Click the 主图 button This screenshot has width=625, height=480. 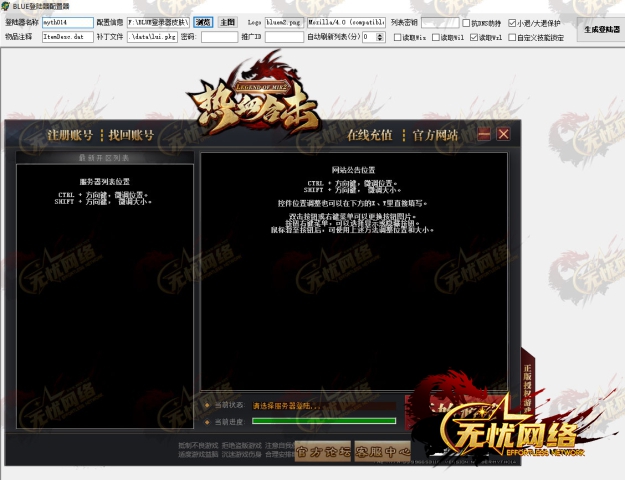(228, 22)
